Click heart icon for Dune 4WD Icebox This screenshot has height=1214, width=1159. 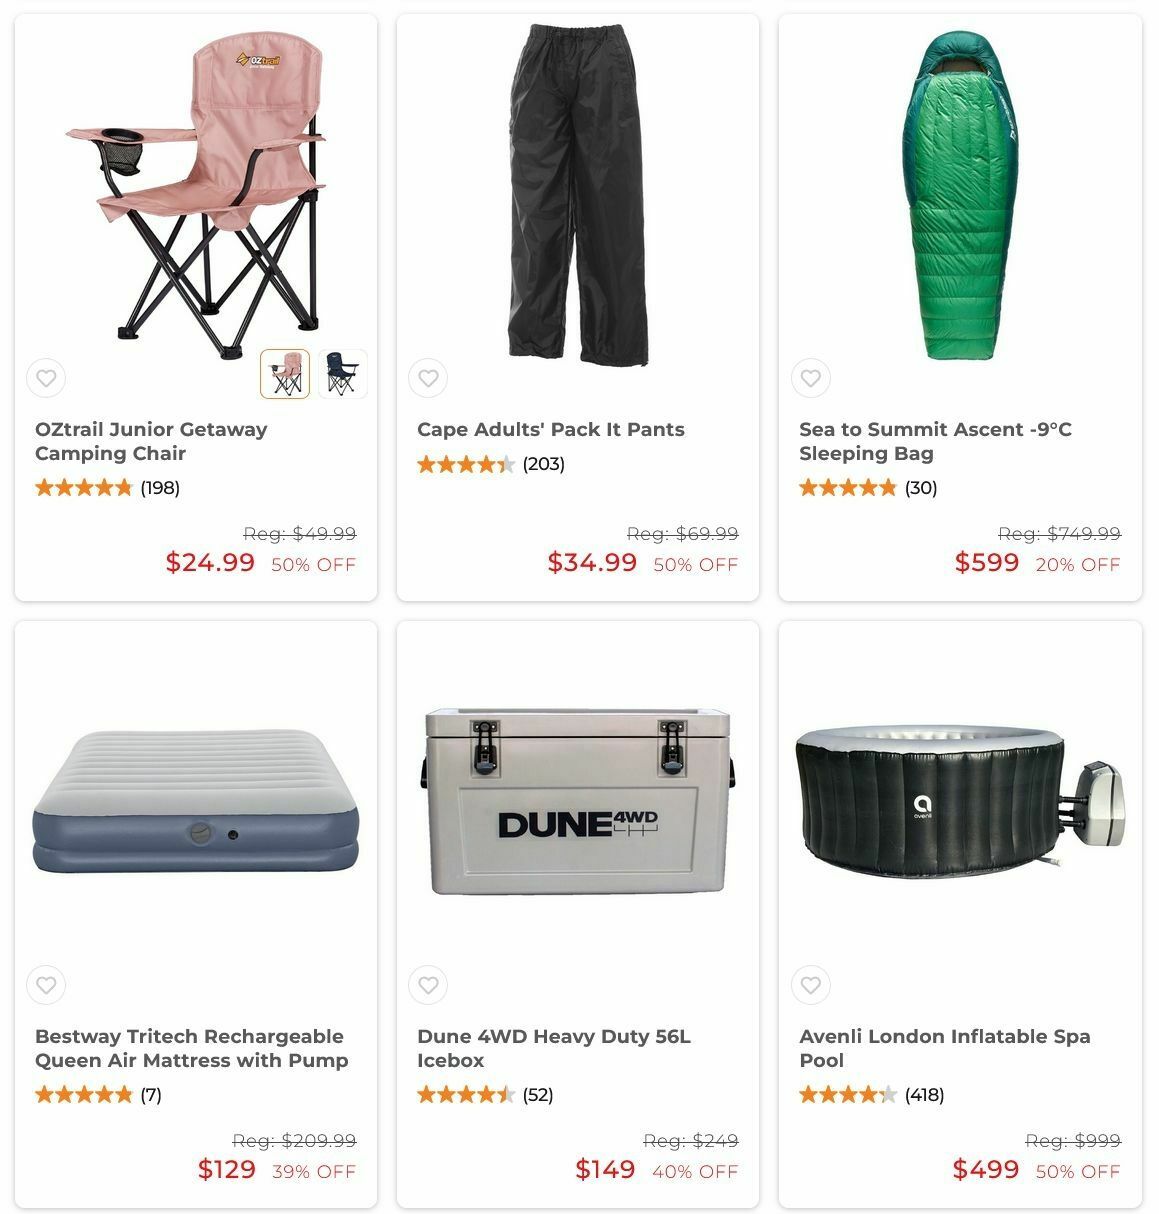[428, 985]
